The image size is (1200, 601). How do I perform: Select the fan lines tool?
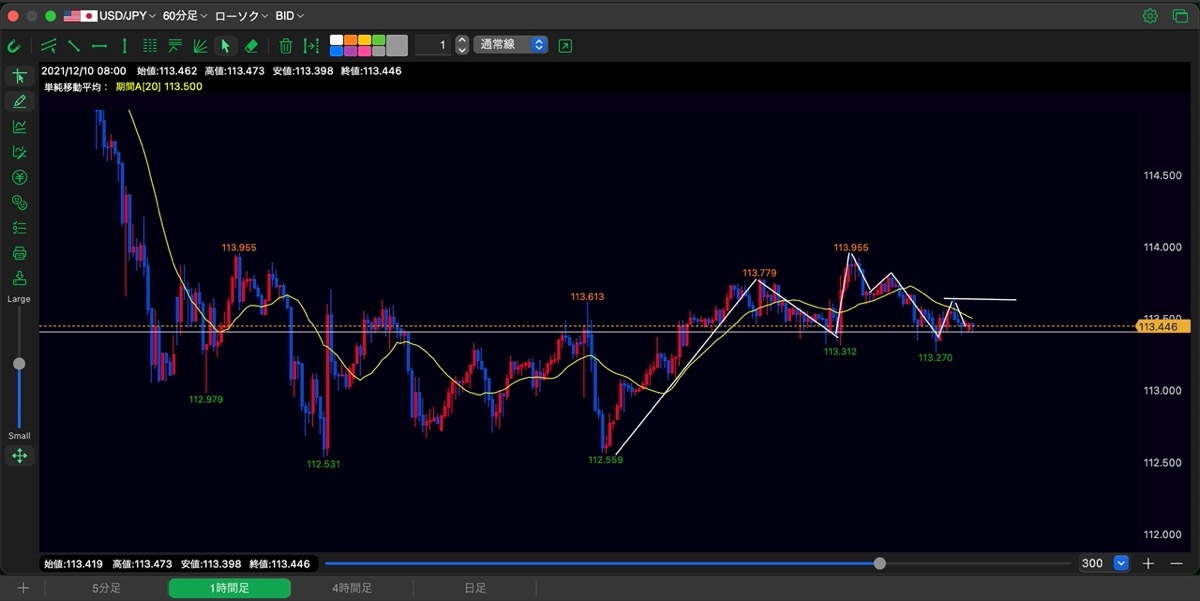click(200, 45)
